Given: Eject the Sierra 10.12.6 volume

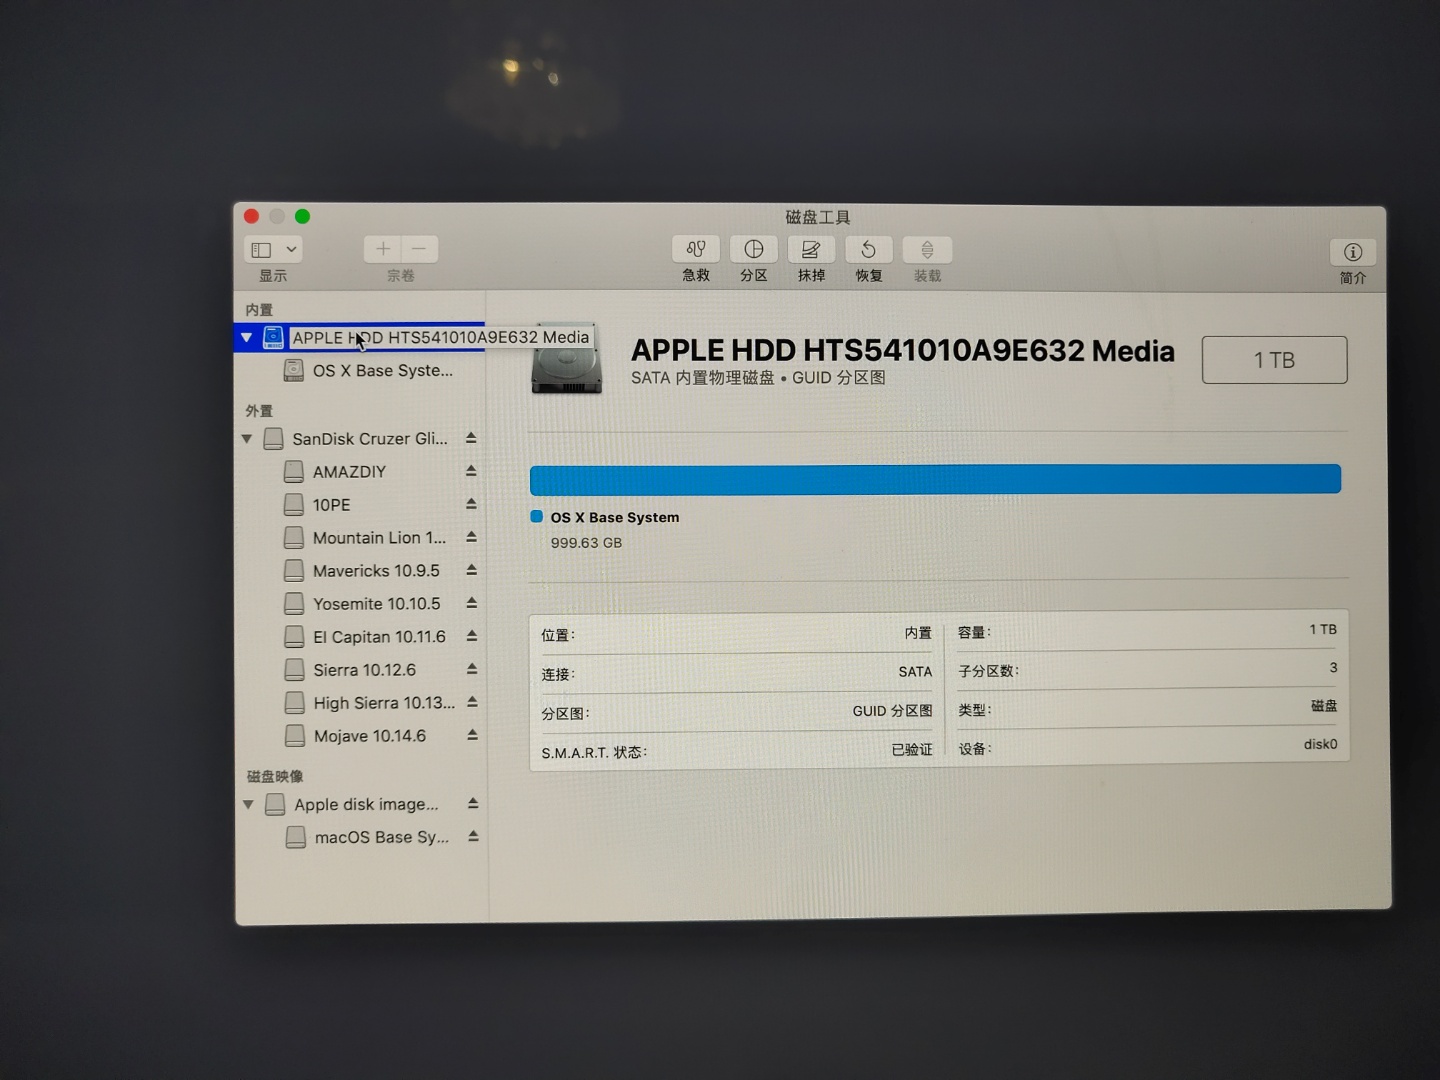Looking at the screenshot, I should (471, 669).
